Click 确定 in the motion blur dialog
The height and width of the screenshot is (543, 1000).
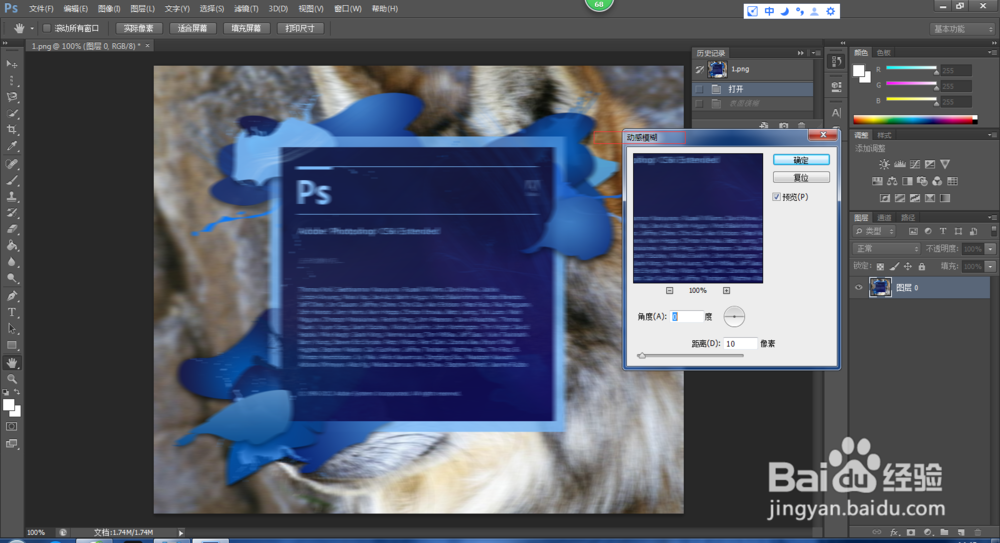[x=801, y=160]
